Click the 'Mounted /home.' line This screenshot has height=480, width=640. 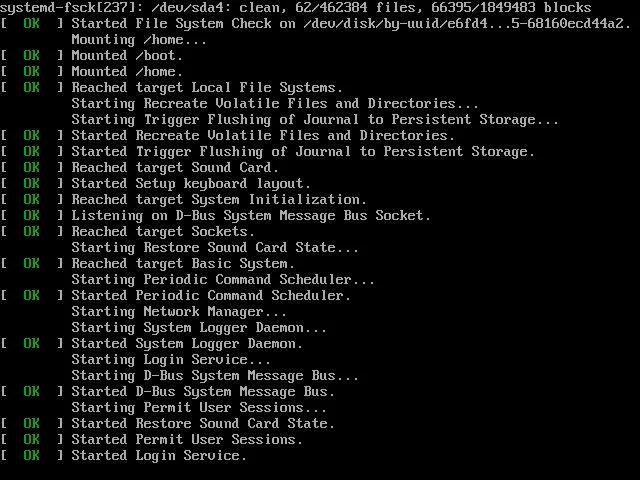(91, 71)
